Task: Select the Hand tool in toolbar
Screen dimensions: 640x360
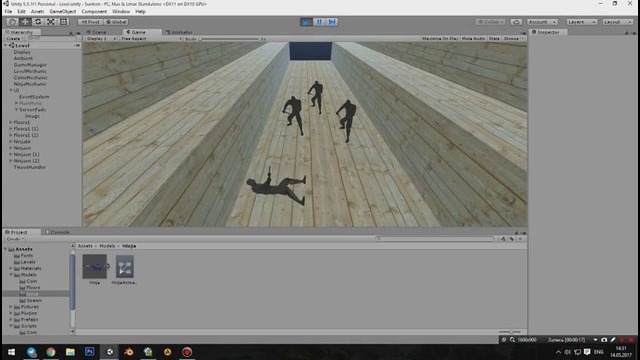Action: (12, 22)
